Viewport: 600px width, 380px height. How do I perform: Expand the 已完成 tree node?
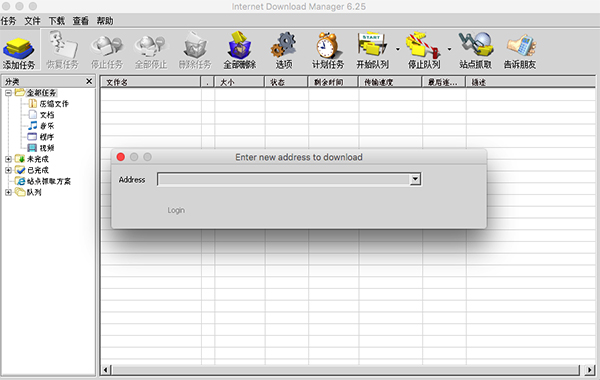[8, 170]
